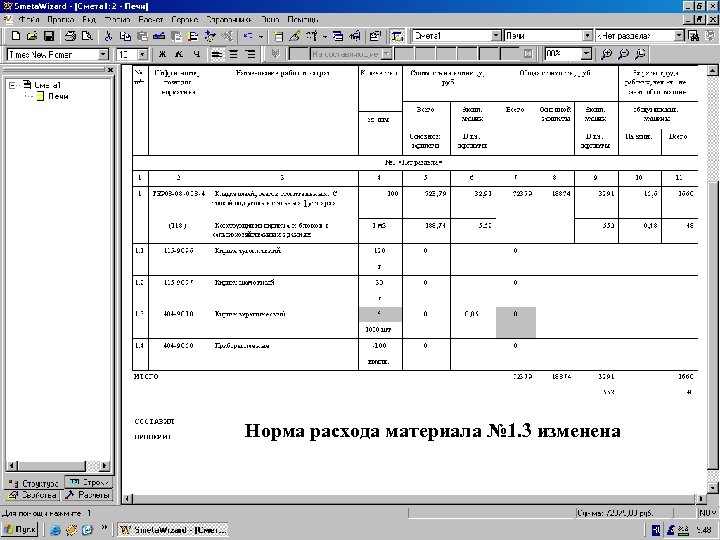Toggle Bold (Ж) formatting

pos(162,54)
